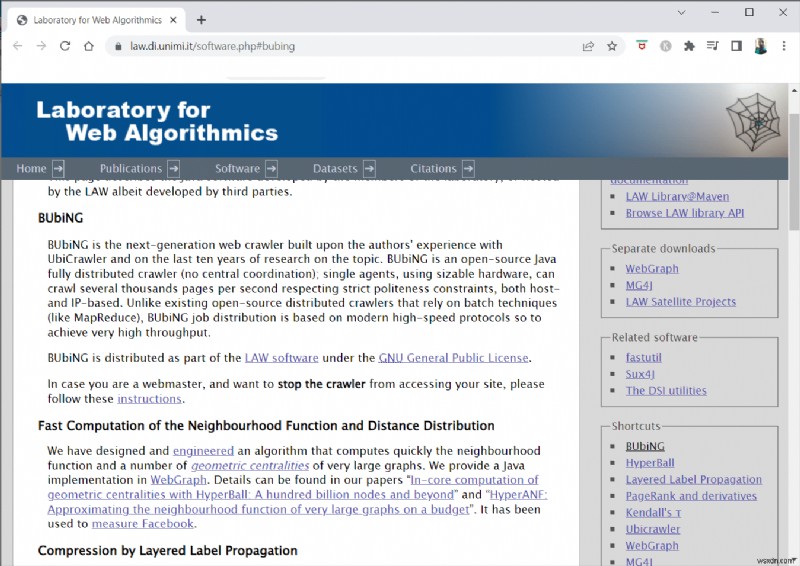Open the Extensions puzzle menu
This screenshot has width=800, height=566.
(x=689, y=46)
